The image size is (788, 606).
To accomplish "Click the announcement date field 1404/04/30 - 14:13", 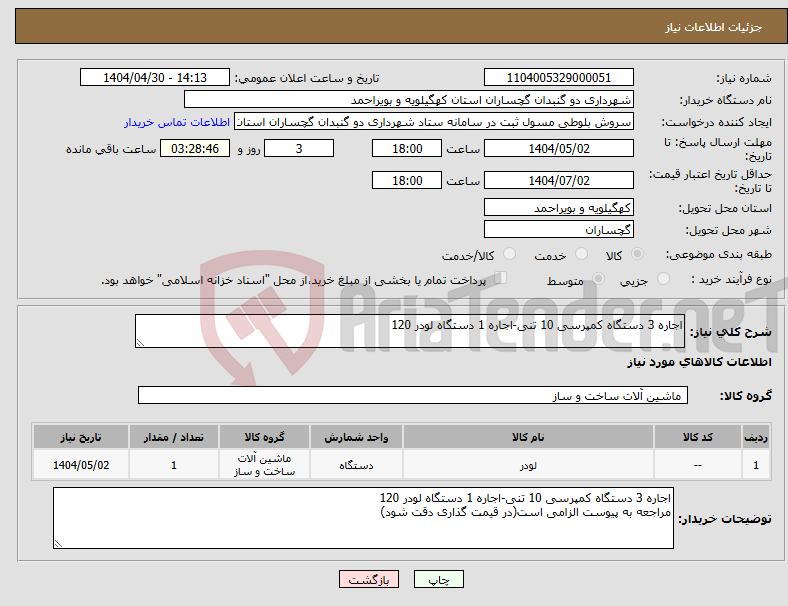I will [155, 77].
